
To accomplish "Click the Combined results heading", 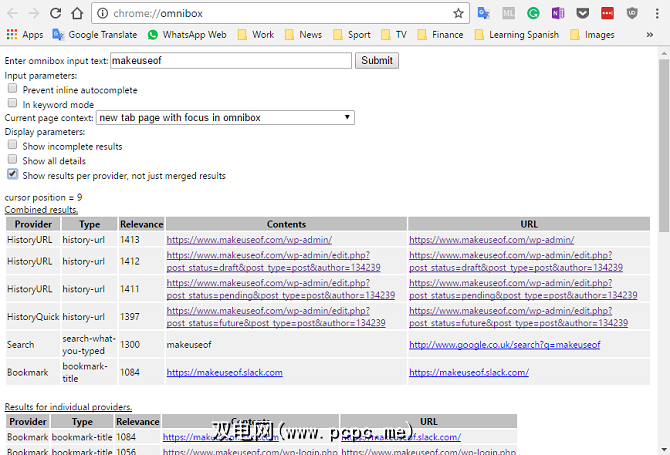I will [x=41, y=210].
